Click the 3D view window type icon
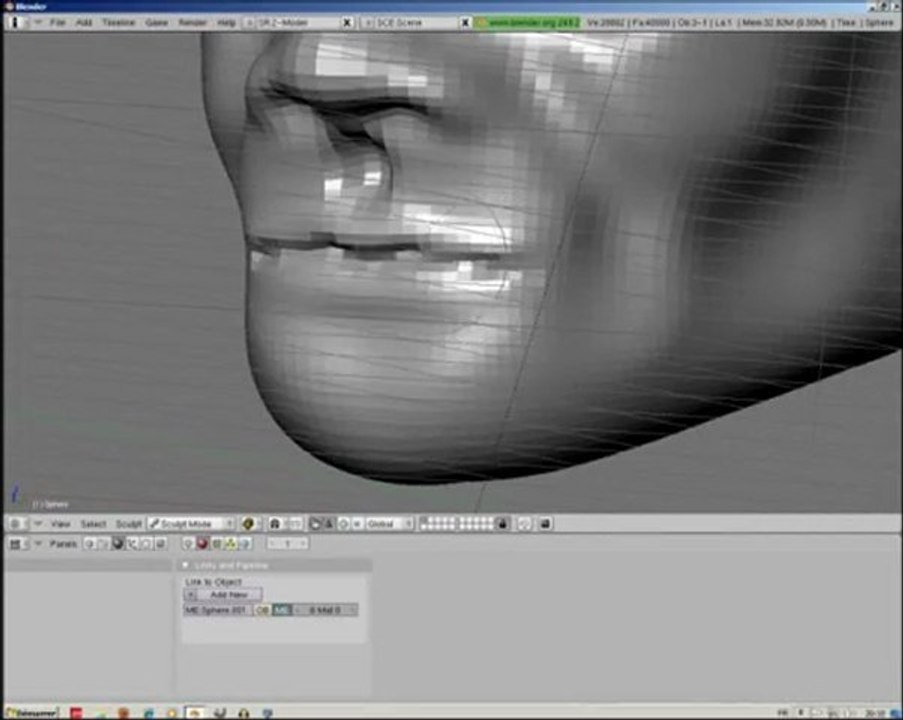Image resolution: width=903 pixels, height=720 pixels. click(x=16, y=524)
